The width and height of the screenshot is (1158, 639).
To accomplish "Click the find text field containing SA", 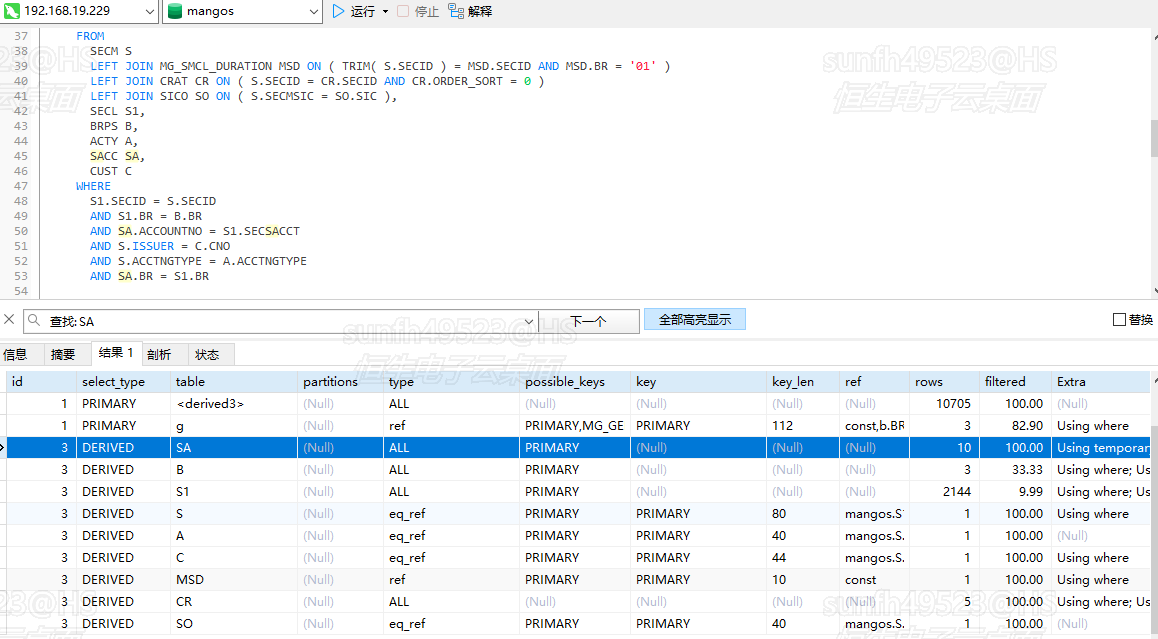I will [280, 321].
